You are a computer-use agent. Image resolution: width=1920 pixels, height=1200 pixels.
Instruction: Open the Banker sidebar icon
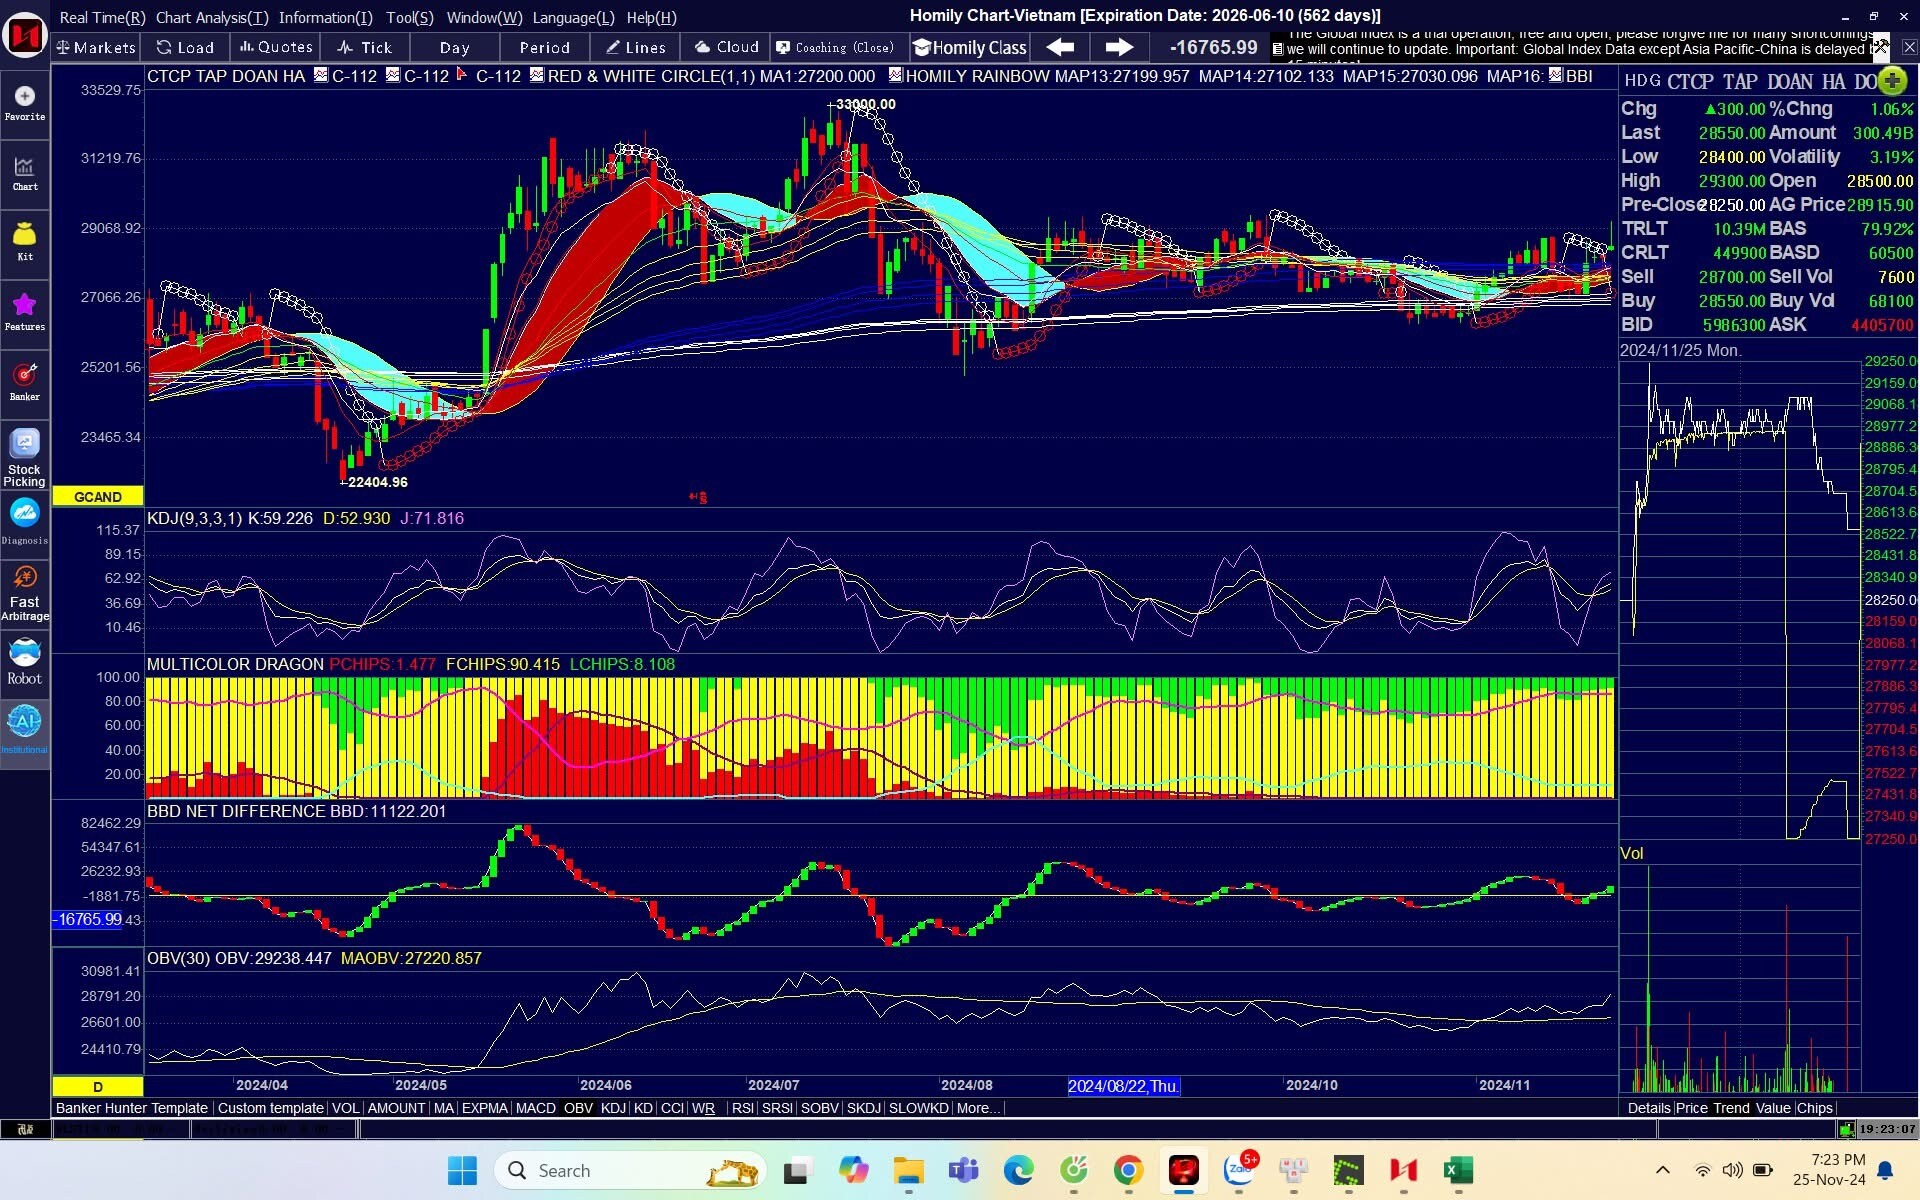tap(25, 383)
